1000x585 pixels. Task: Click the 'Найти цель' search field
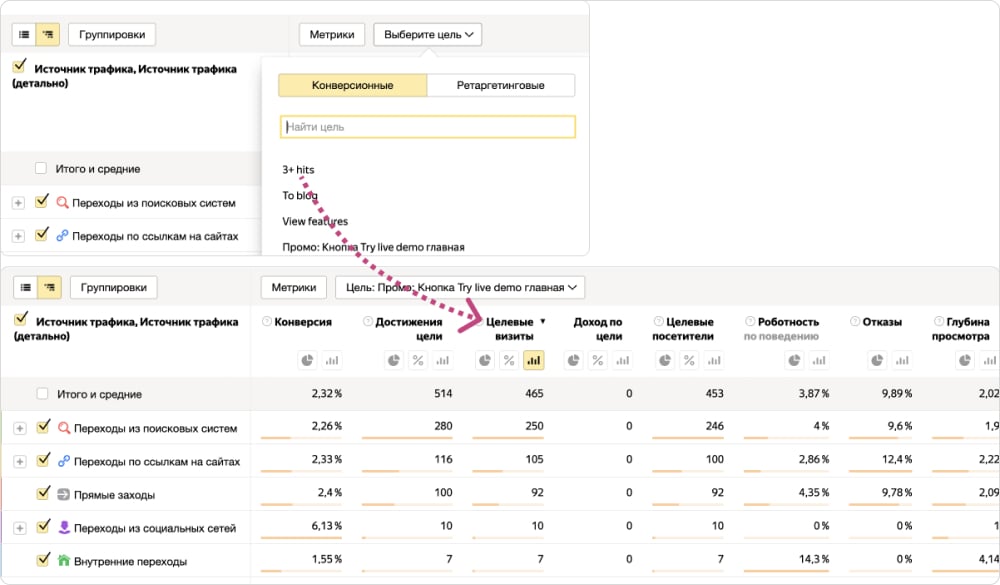427,127
